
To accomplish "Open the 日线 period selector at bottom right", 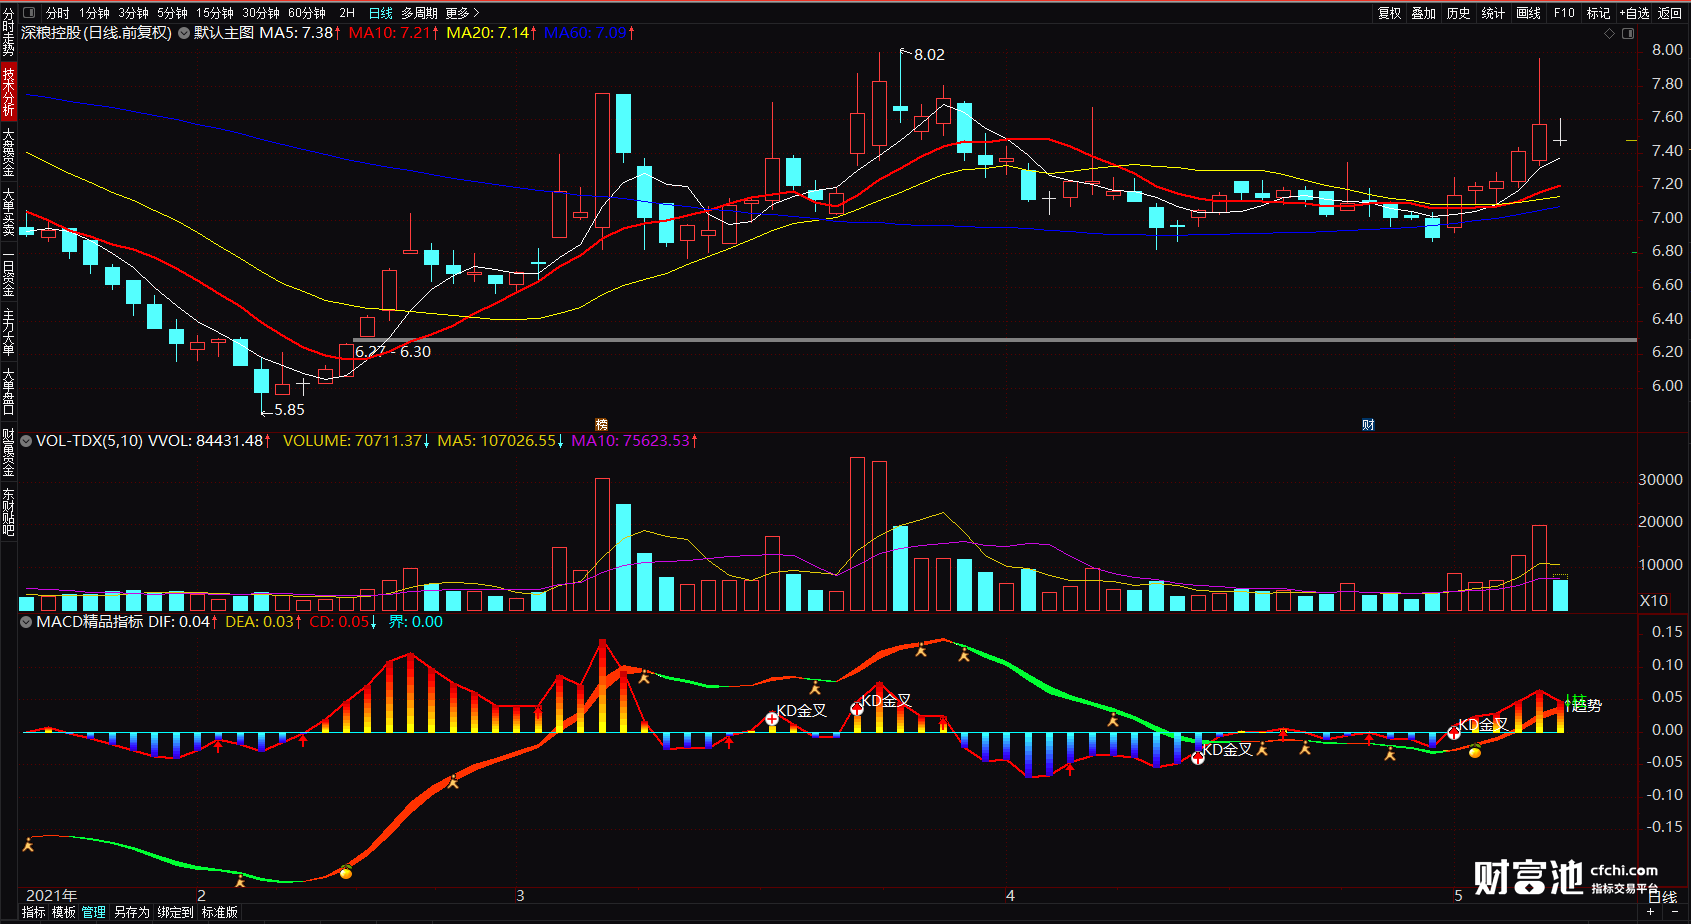I will point(1662,897).
